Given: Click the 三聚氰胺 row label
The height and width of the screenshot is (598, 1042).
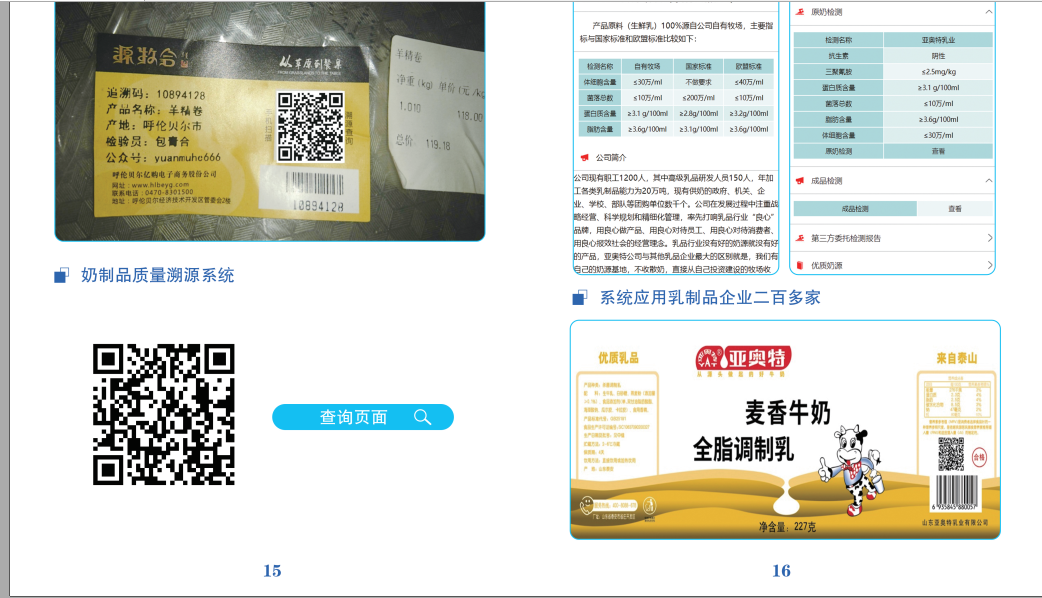Looking at the screenshot, I should (839, 72).
